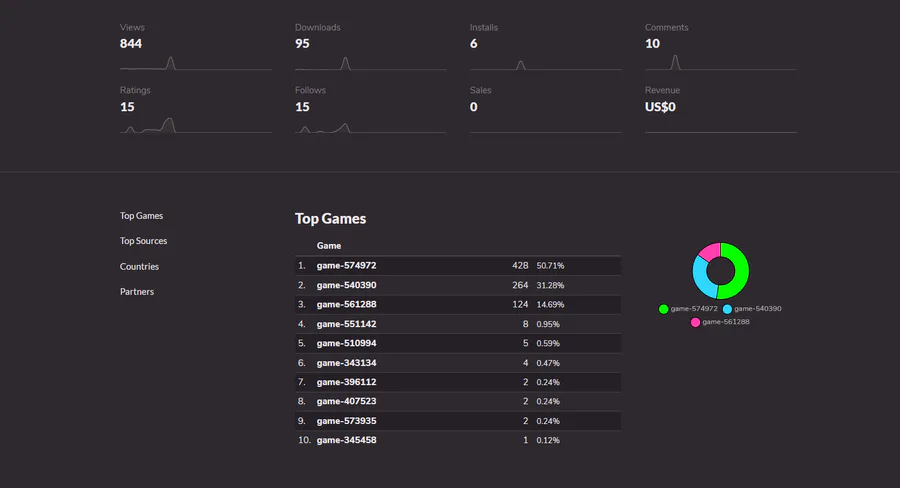
Task: Click the green legend dot for game-574972
Action: (x=664, y=309)
